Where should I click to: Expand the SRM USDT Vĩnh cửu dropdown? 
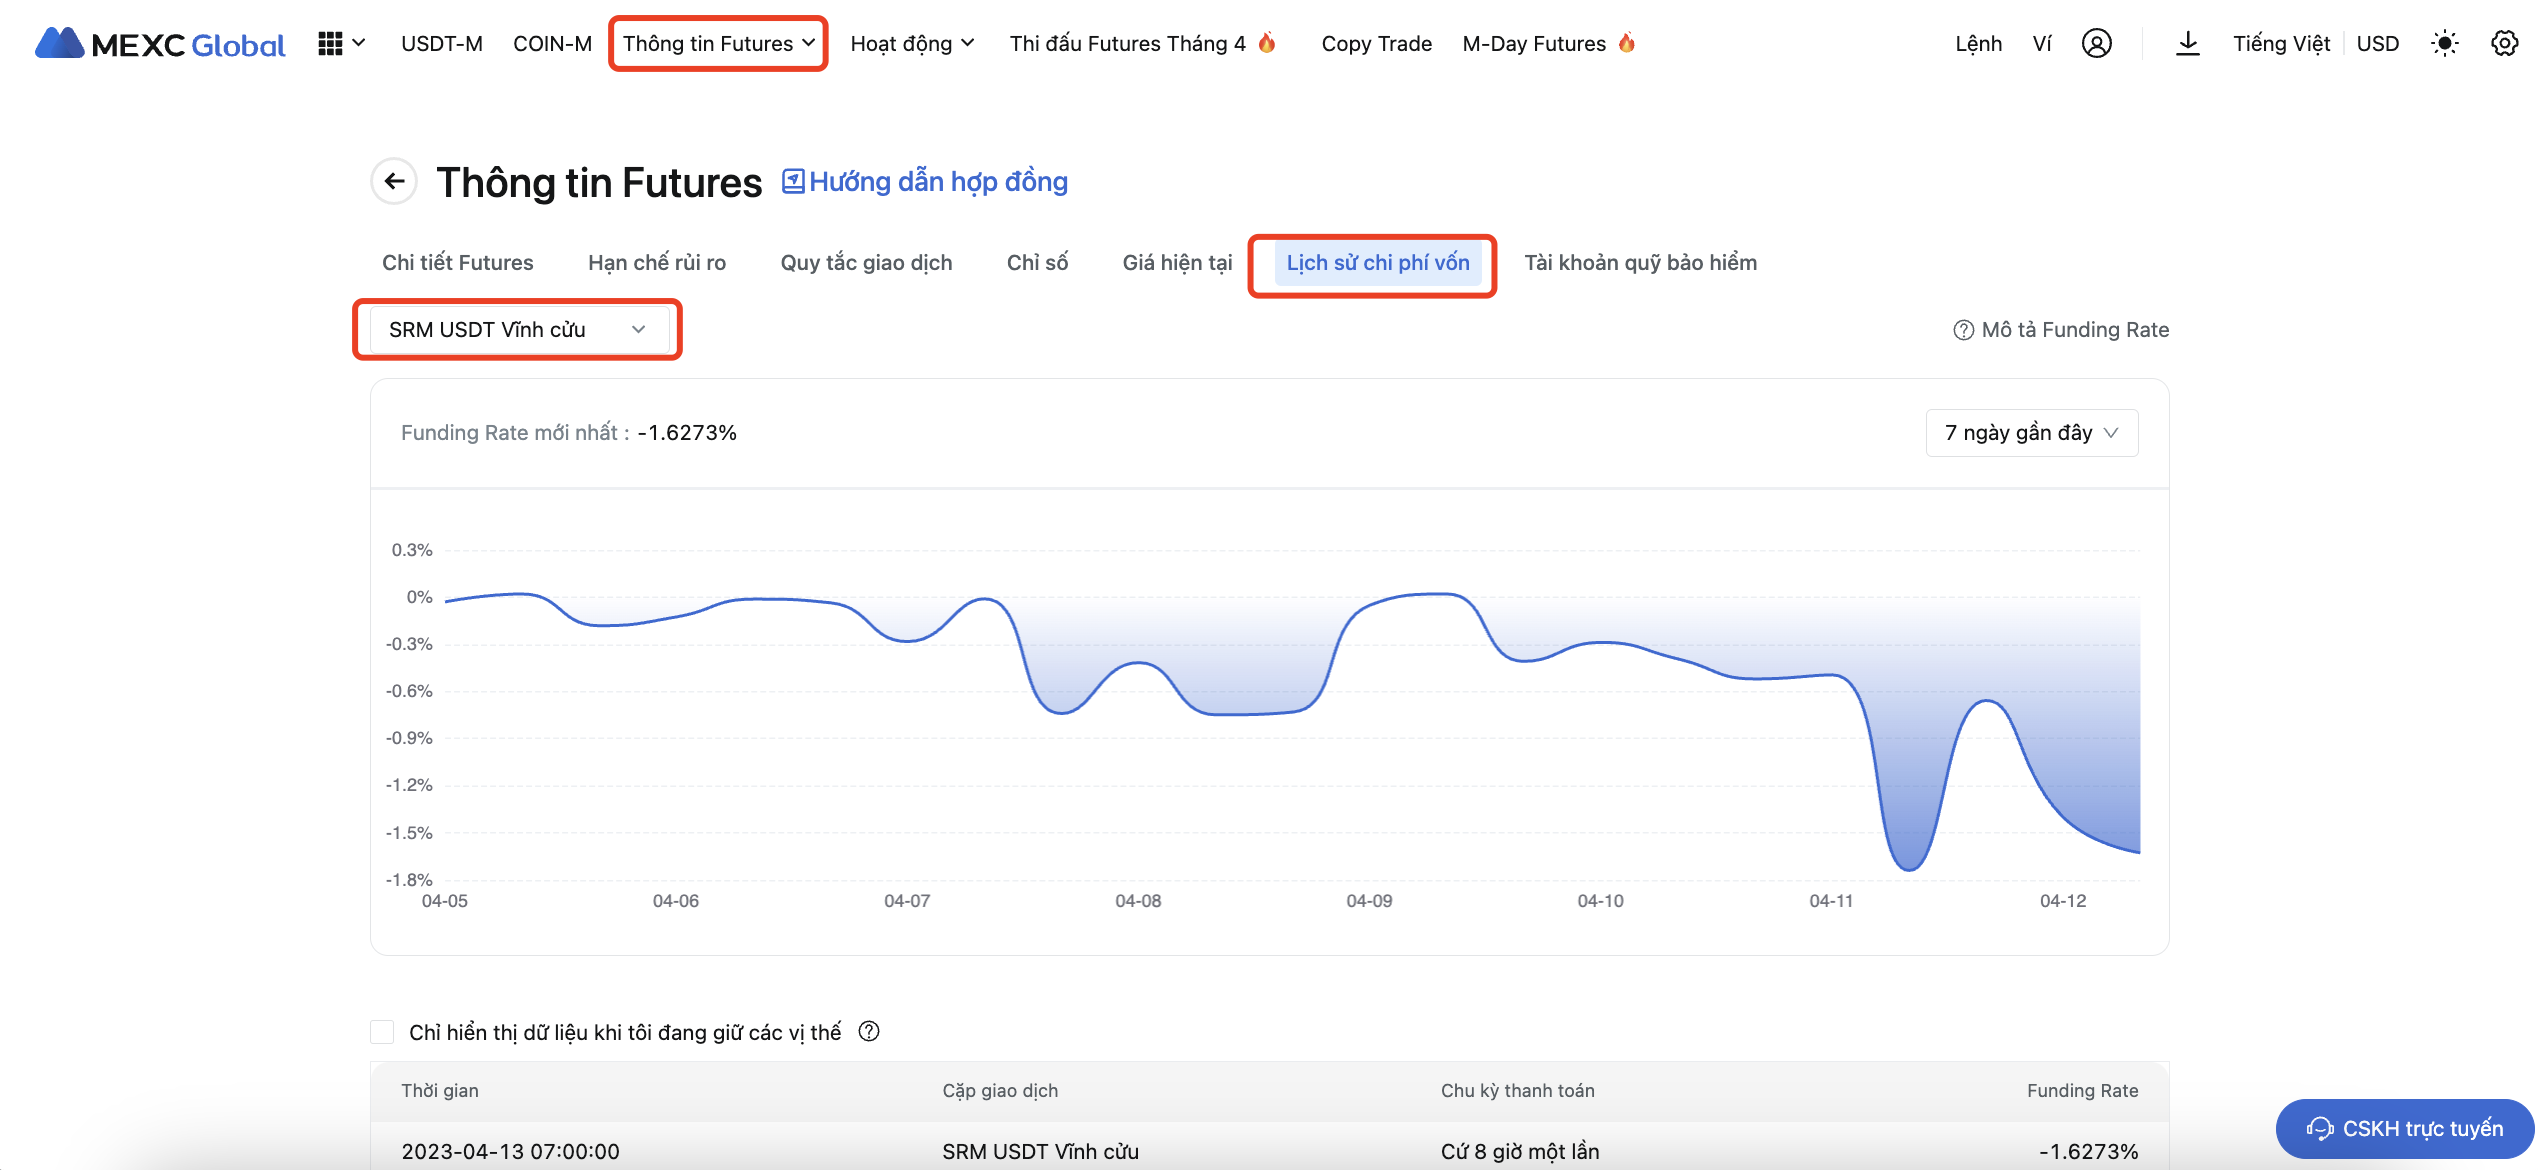click(x=517, y=330)
